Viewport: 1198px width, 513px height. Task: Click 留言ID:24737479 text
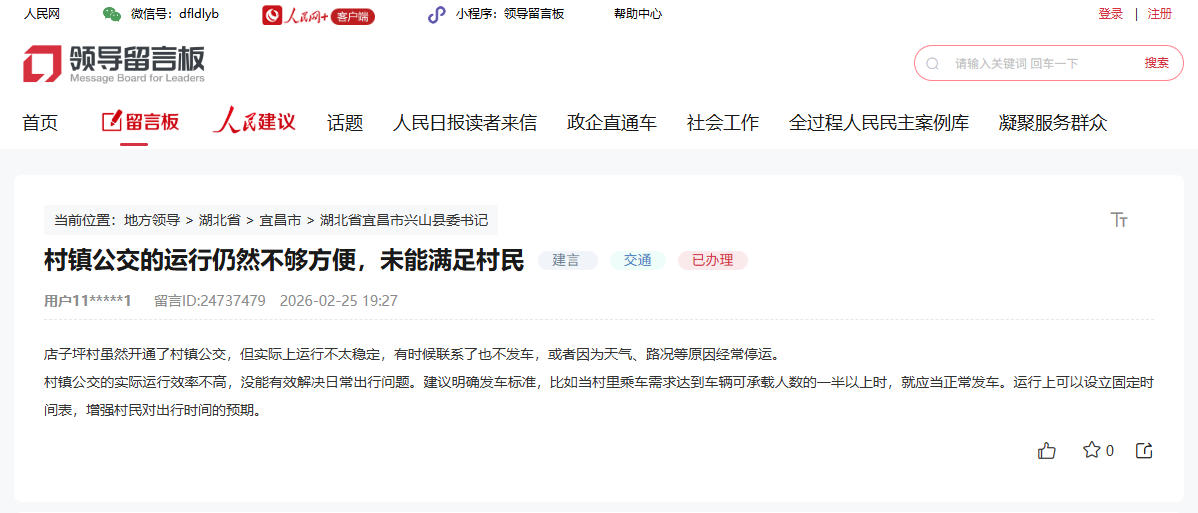point(209,300)
